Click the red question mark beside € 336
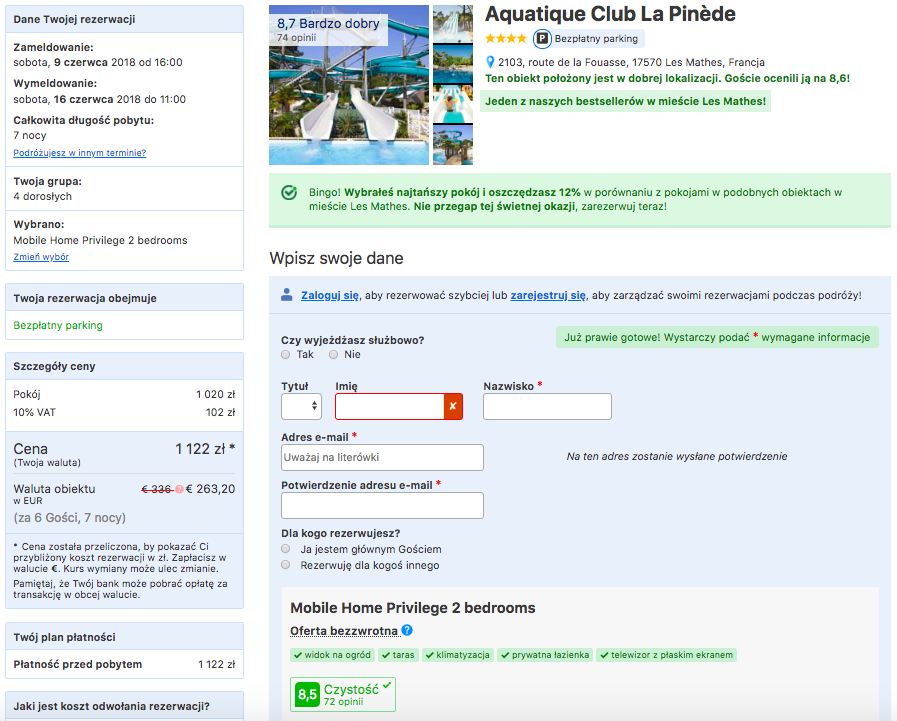 (x=179, y=489)
